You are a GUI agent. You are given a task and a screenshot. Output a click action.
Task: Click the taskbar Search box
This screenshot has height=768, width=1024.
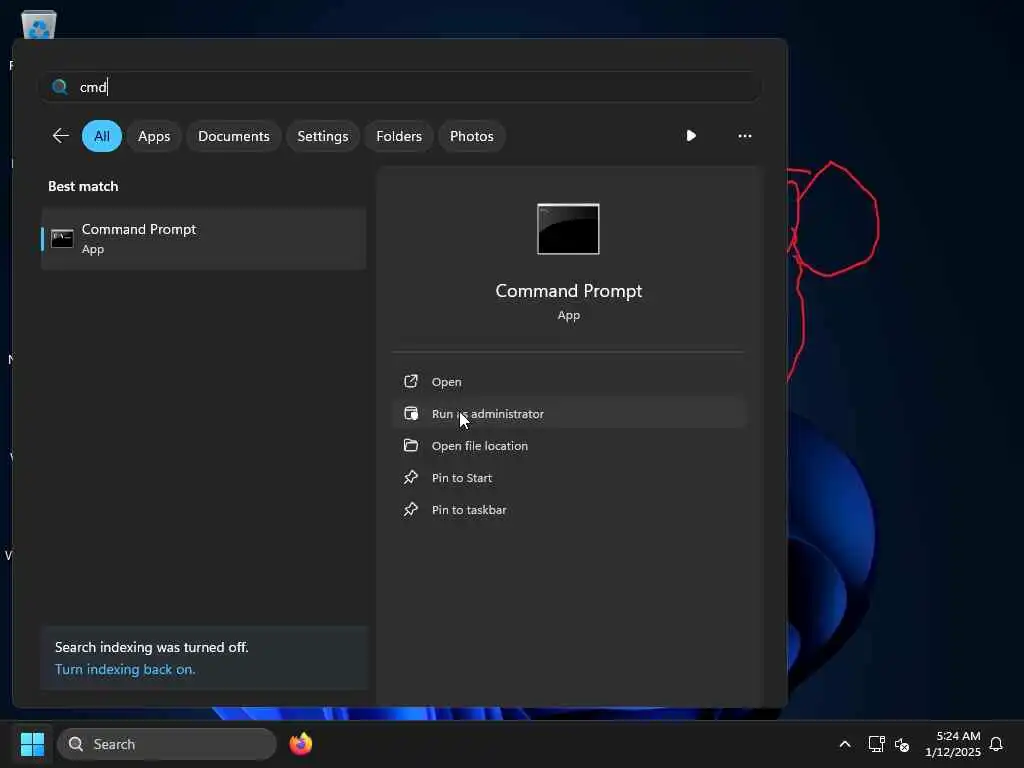[167, 744]
